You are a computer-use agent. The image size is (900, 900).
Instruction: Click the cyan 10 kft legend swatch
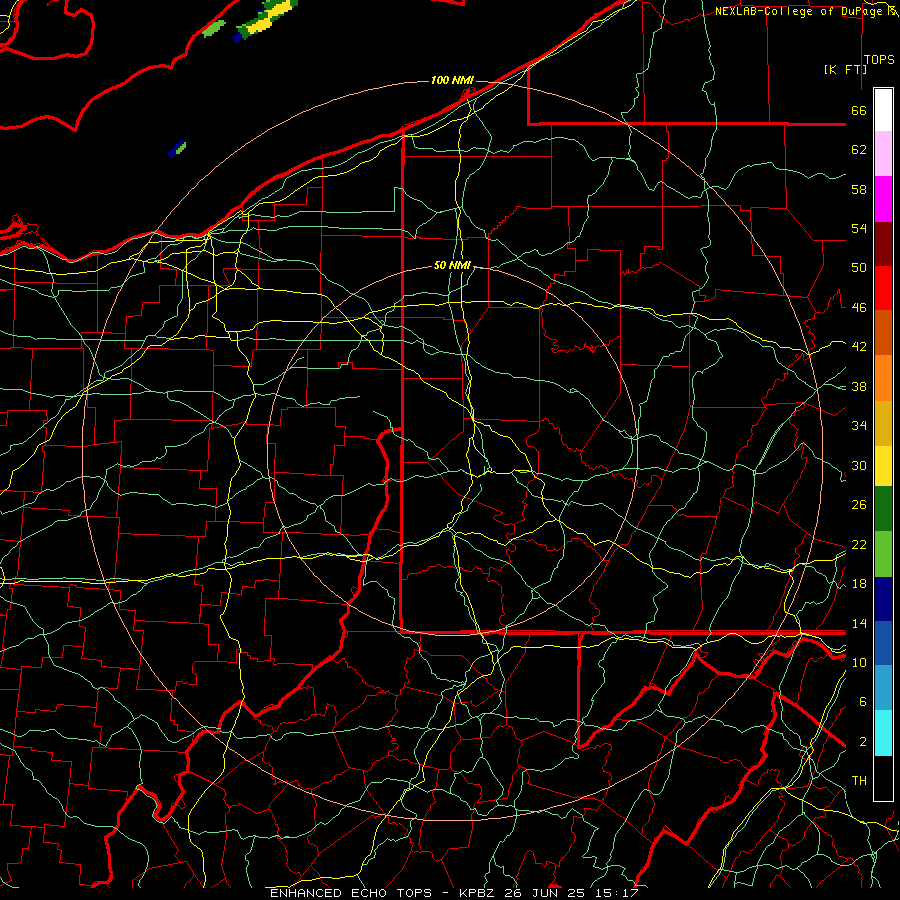[883, 733]
